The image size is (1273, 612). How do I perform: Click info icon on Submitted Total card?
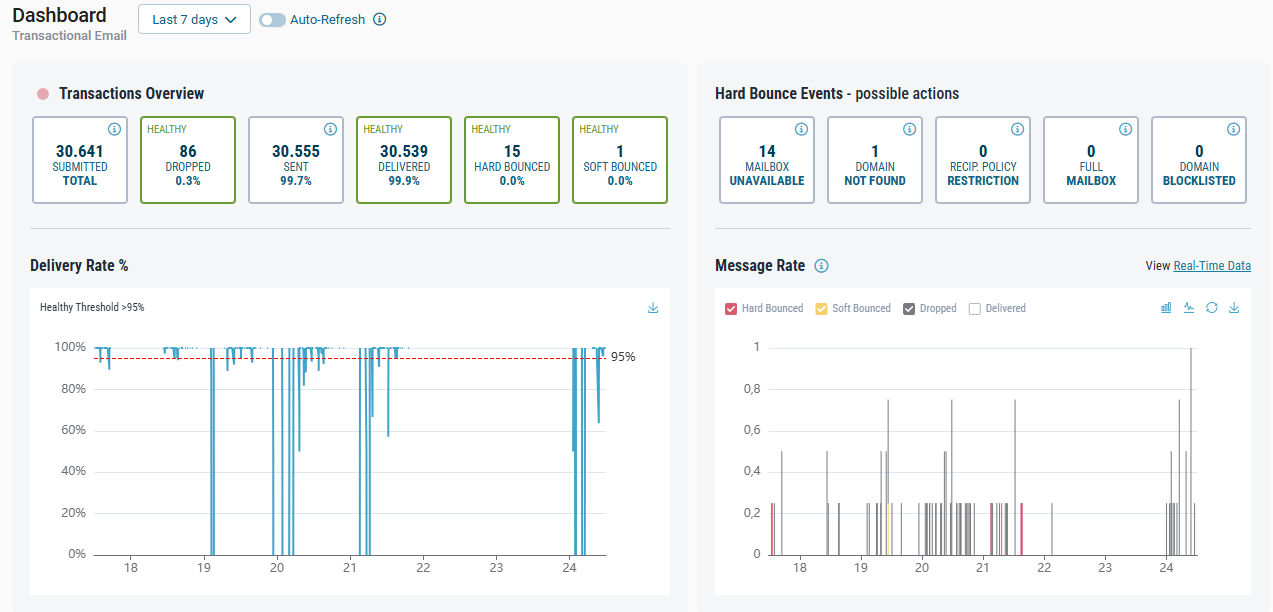(x=114, y=129)
